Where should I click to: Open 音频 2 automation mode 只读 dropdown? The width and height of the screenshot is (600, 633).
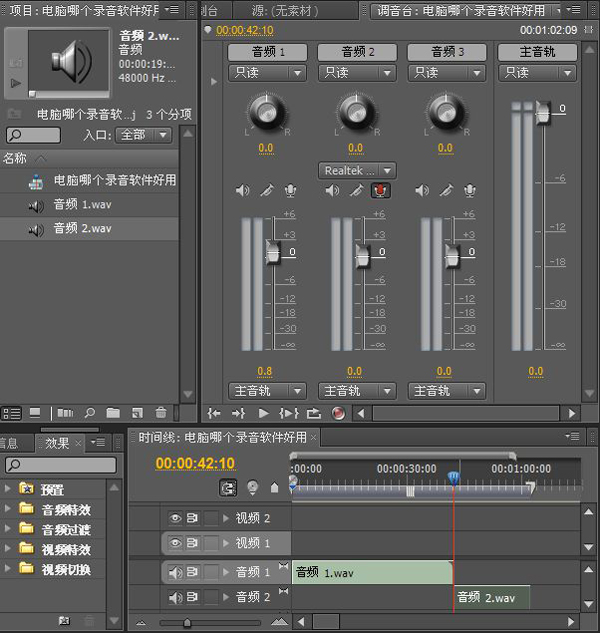(357, 73)
